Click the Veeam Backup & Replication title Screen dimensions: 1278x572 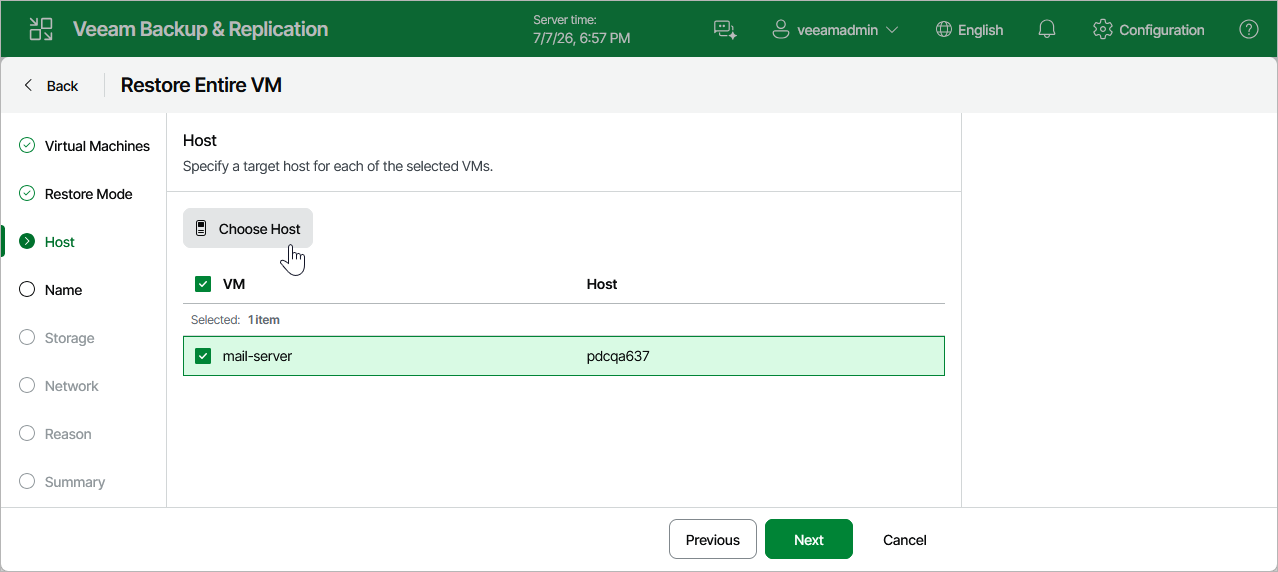point(200,29)
